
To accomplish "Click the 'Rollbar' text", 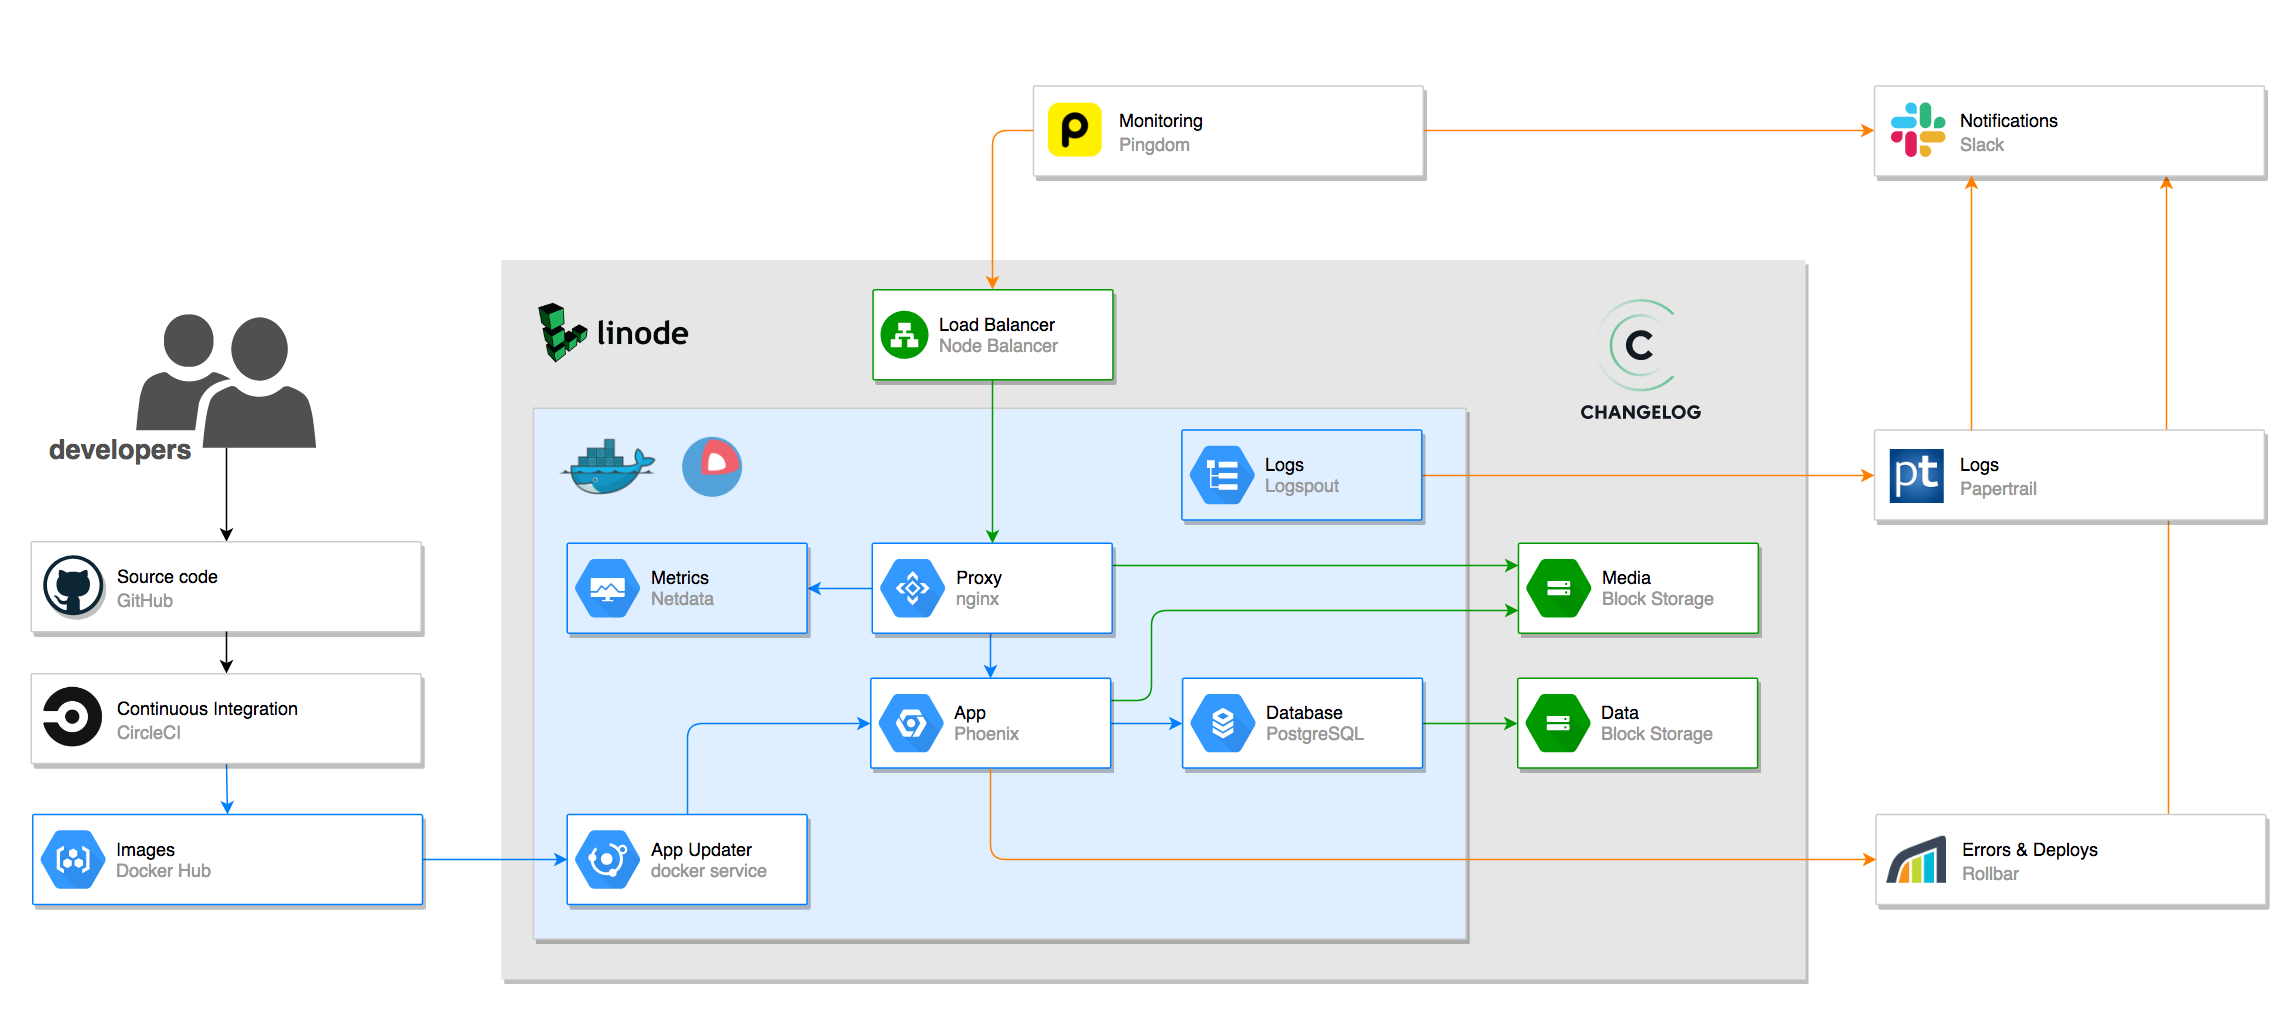I will pyautogui.click(x=1990, y=874).
